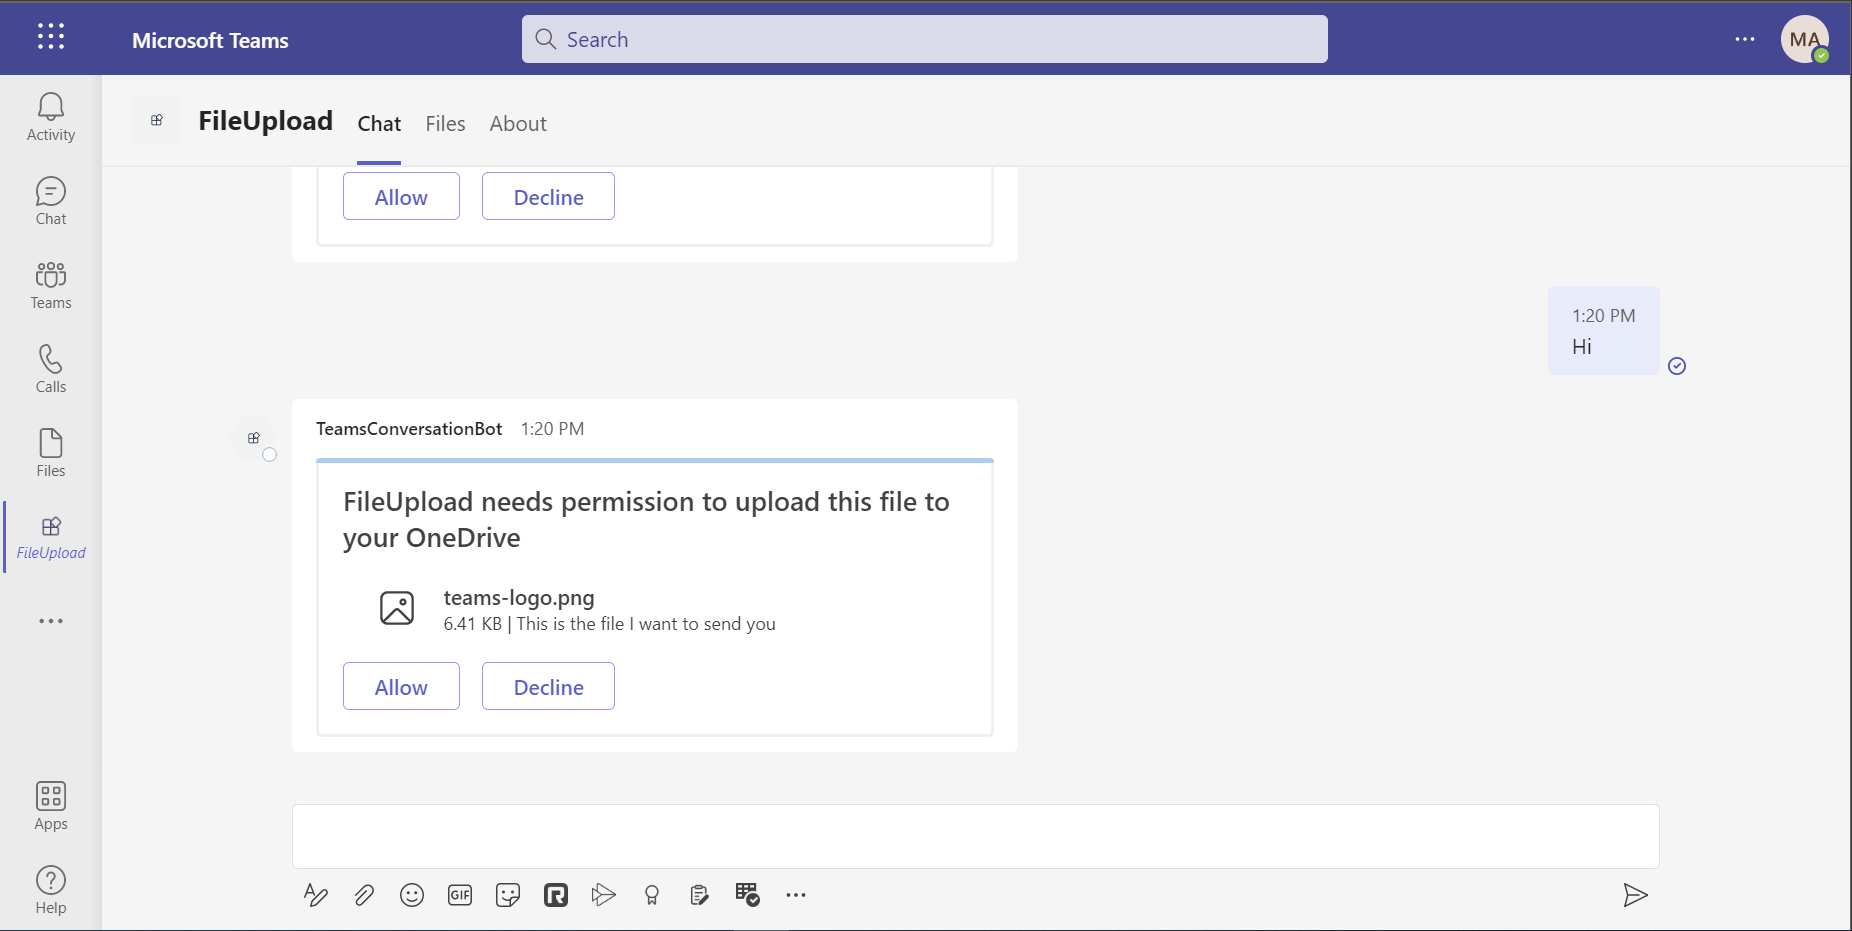The image size is (1852, 931).
Task: Switch to the Files tab of FileUpload
Action: click(444, 123)
